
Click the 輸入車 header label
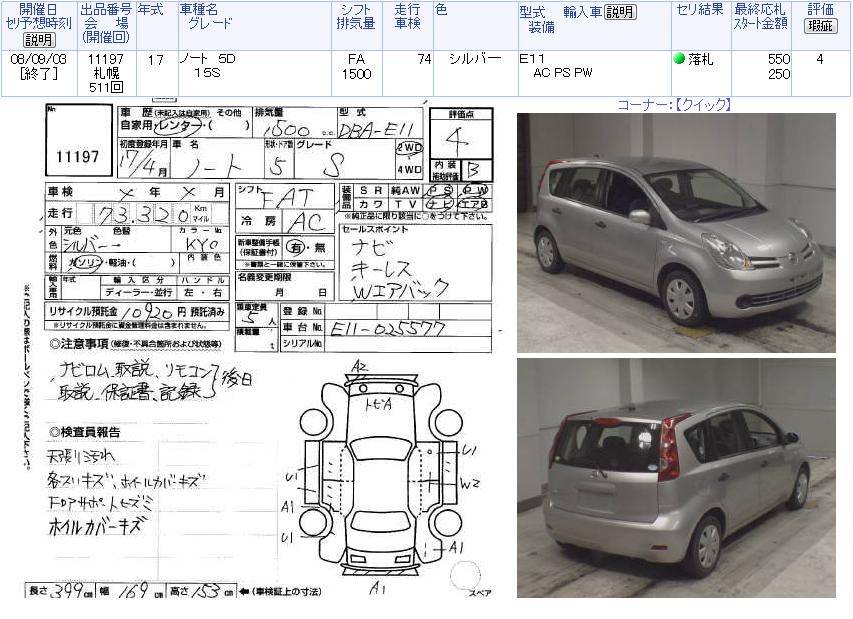(x=583, y=12)
